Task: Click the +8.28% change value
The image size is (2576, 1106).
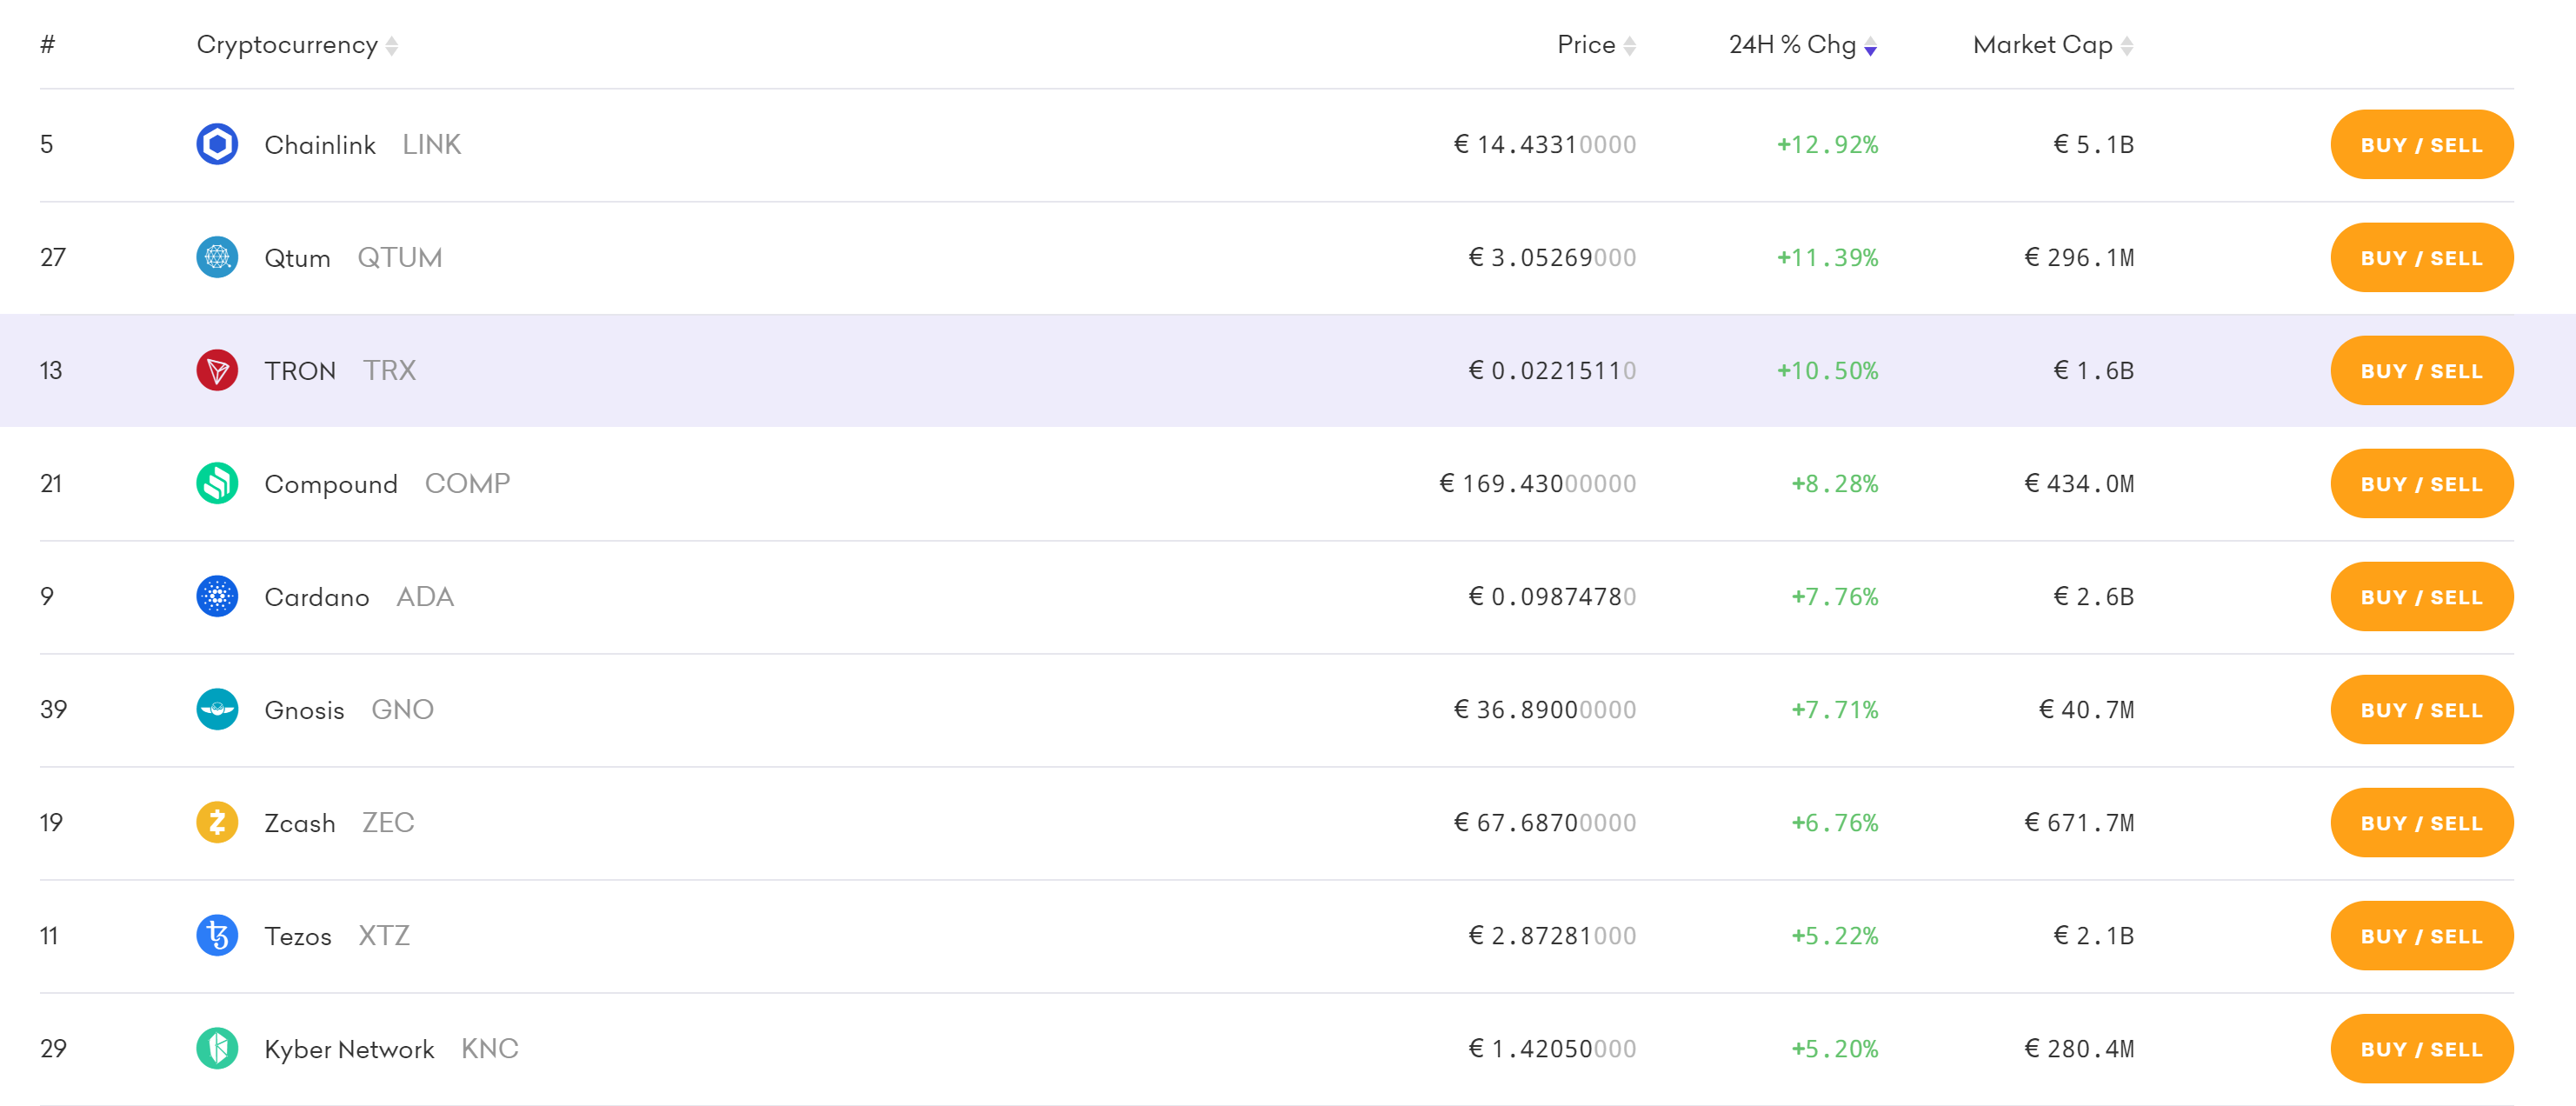Action: tap(1835, 484)
